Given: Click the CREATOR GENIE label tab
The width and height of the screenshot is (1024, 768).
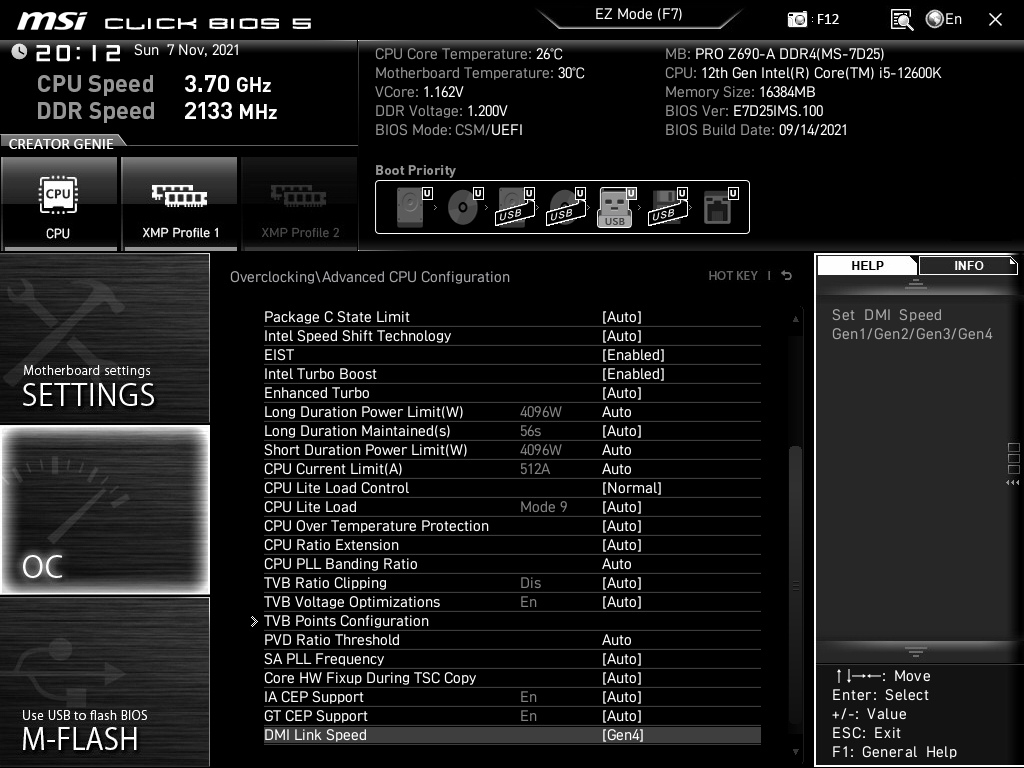Looking at the screenshot, I should [x=61, y=144].
